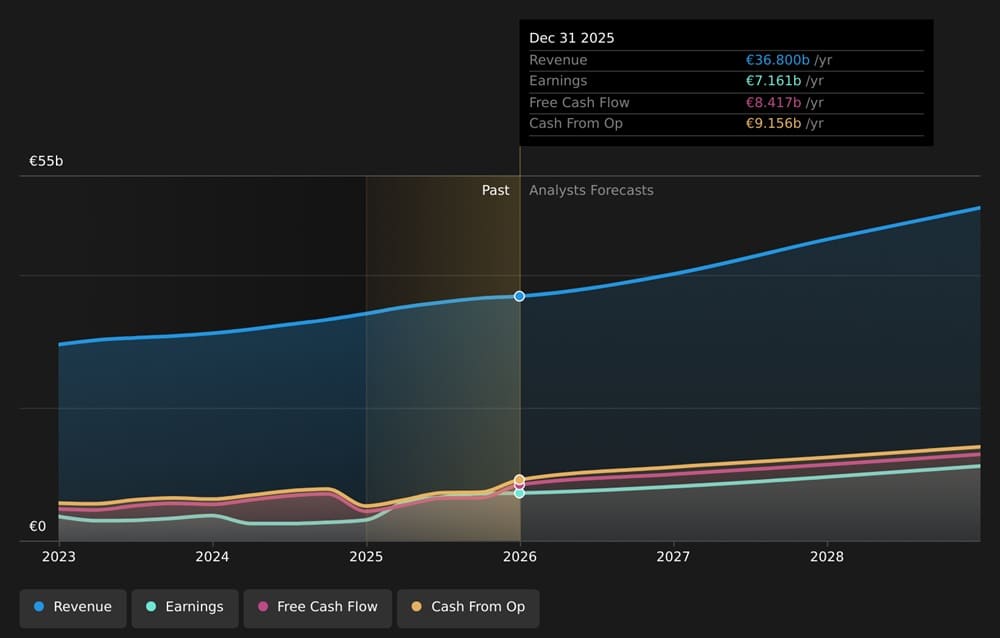Image resolution: width=1000 pixels, height=638 pixels.
Task: Click the blue Revenue data point at 2026
Action: [519, 296]
